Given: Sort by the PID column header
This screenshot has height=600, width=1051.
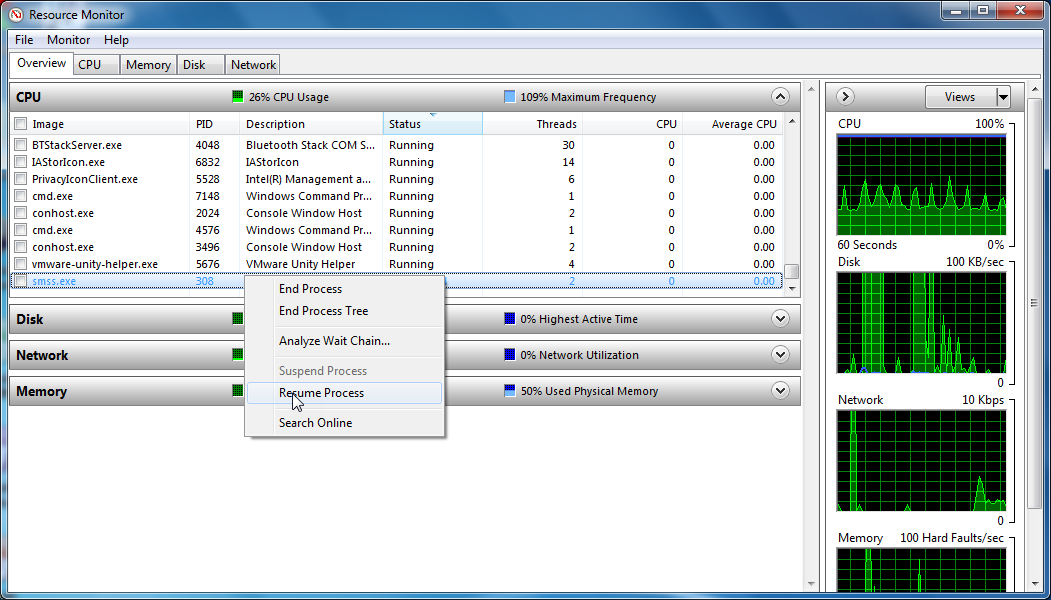Looking at the screenshot, I should (x=214, y=124).
